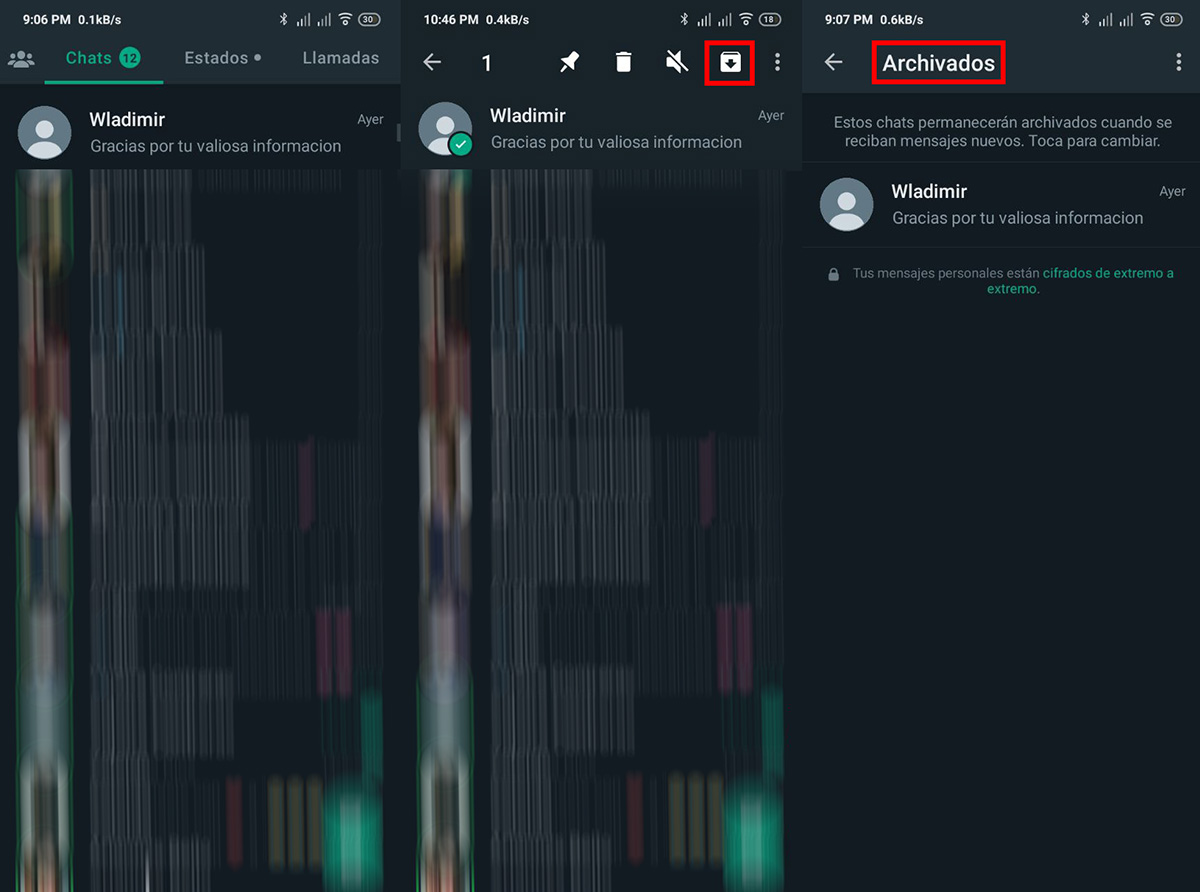The width and height of the screenshot is (1200, 892).
Task: Open more options next to archive icon
Action: tap(778, 63)
